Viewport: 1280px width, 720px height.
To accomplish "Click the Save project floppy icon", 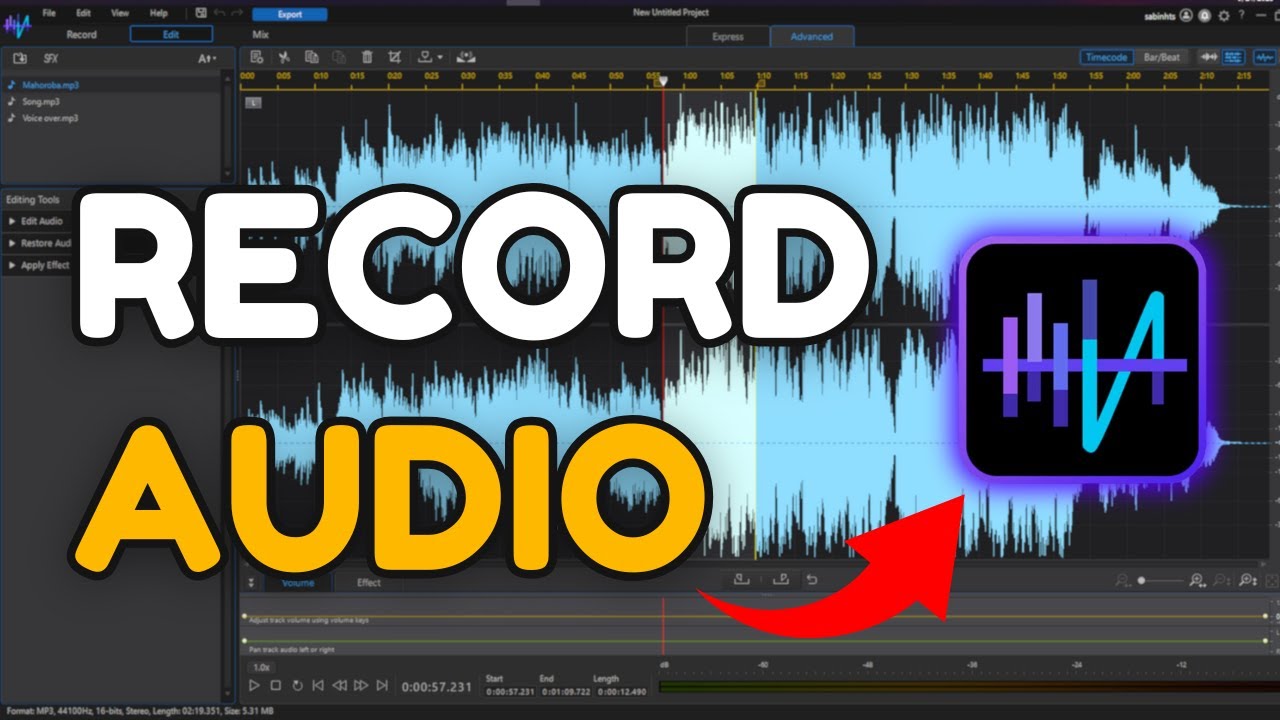I will point(201,13).
